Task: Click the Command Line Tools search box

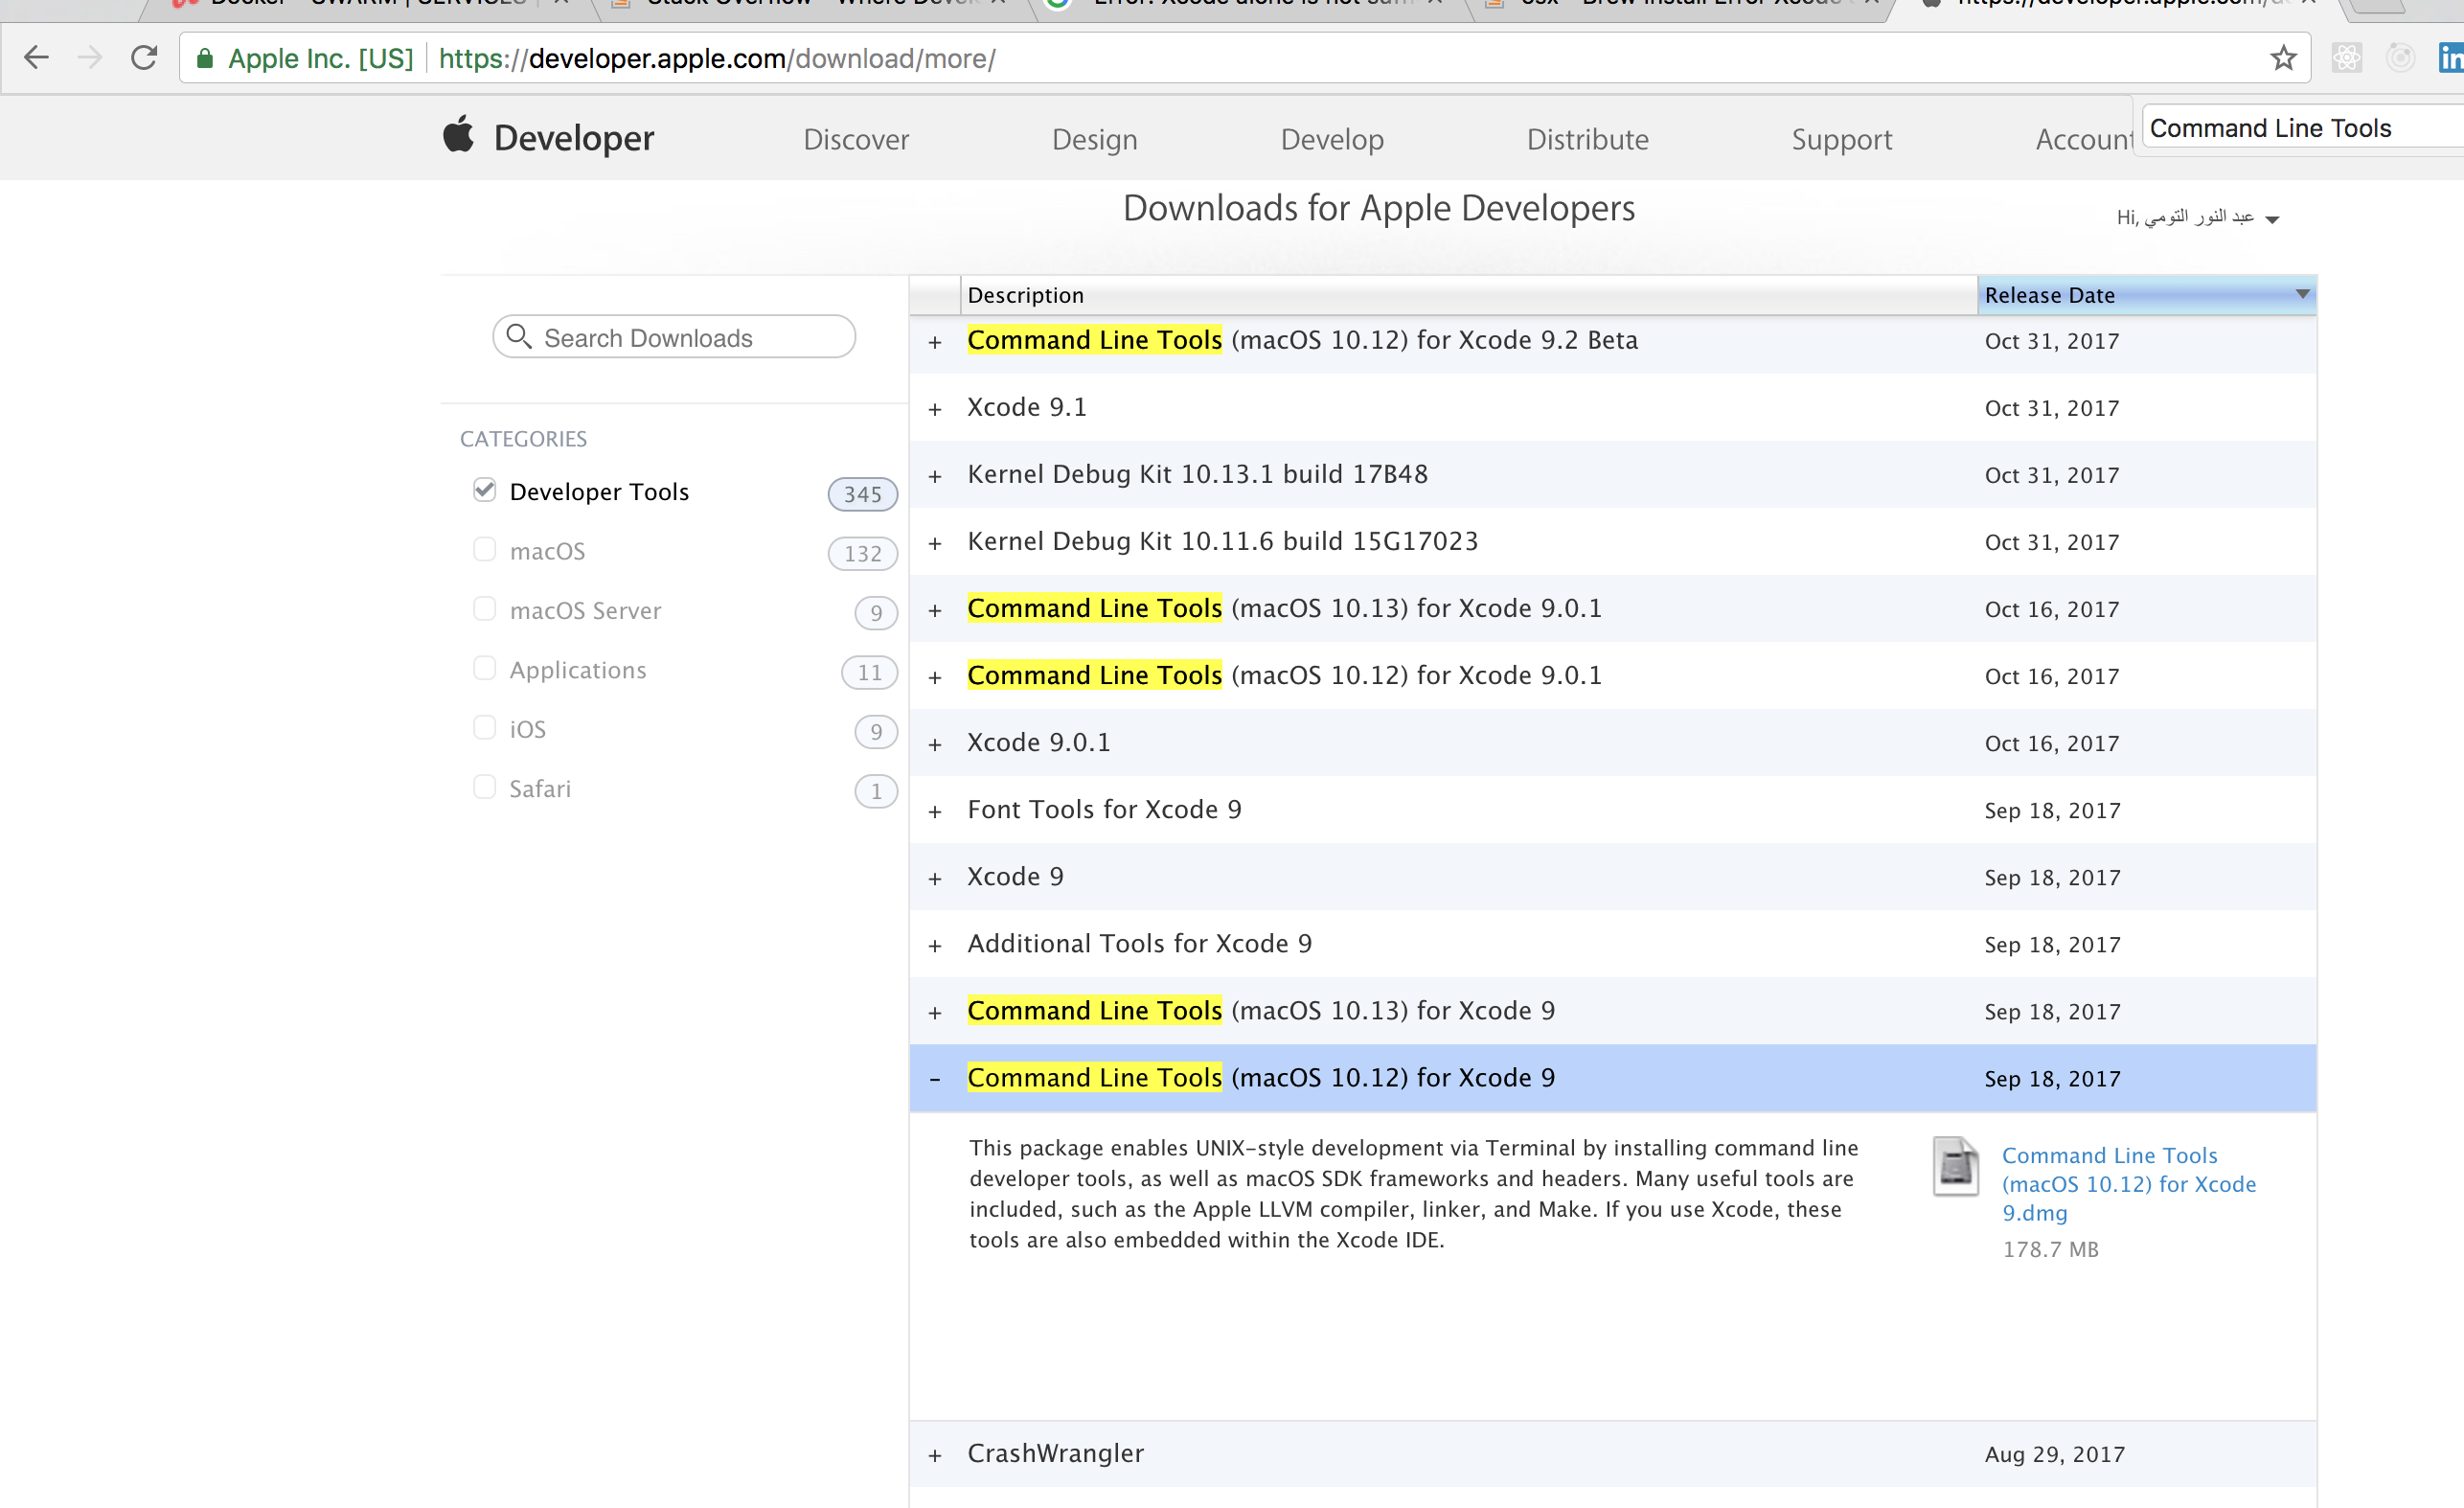Action: pos(2302,128)
